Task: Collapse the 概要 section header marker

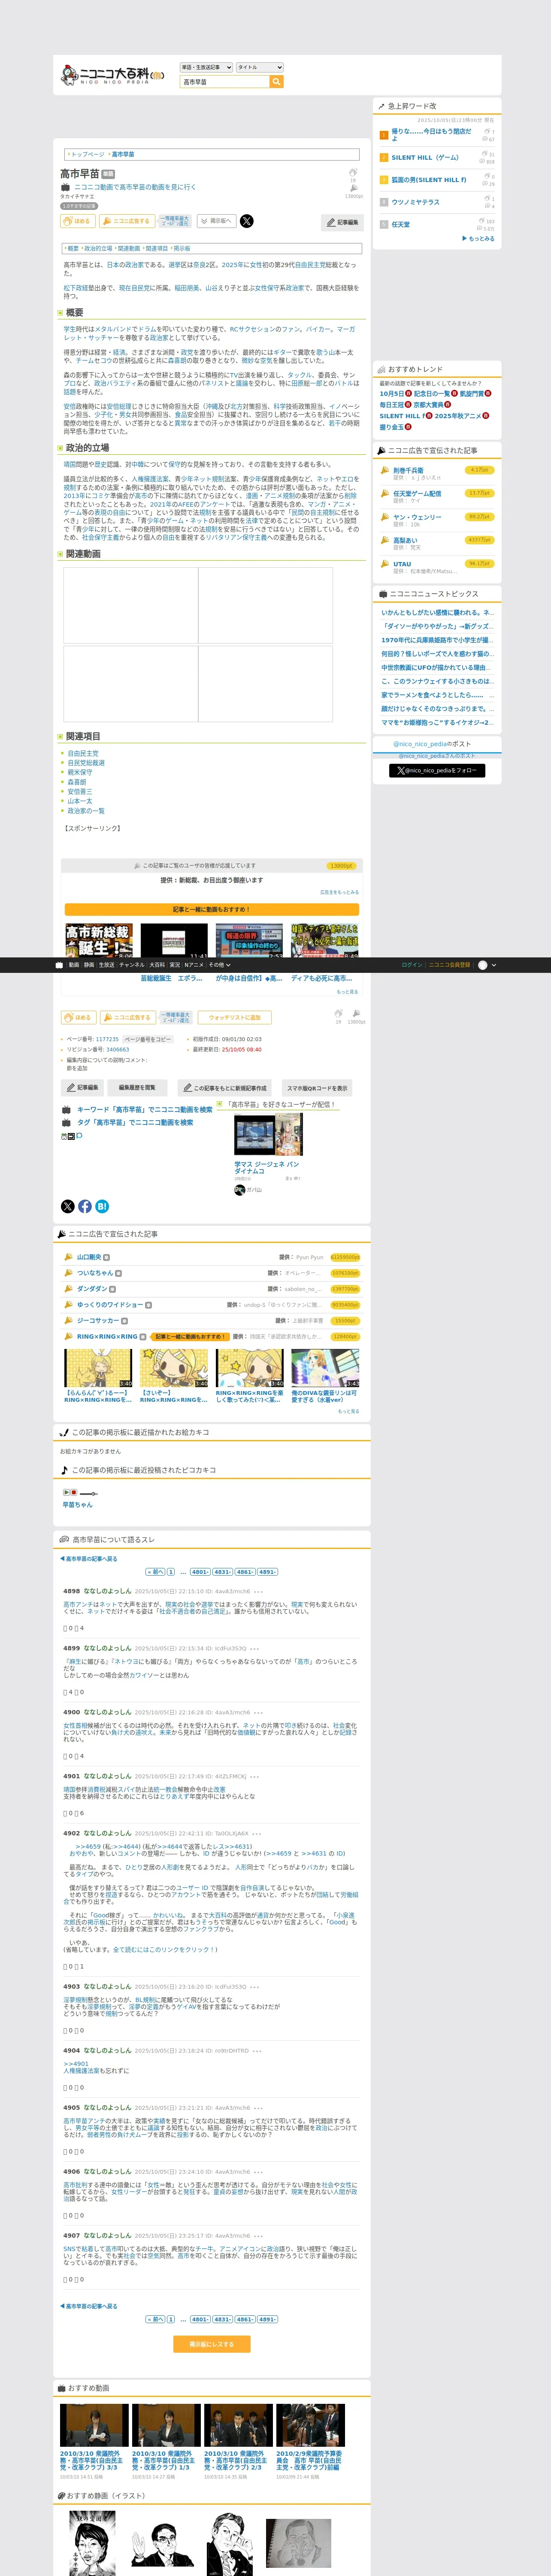Action: click(x=60, y=313)
